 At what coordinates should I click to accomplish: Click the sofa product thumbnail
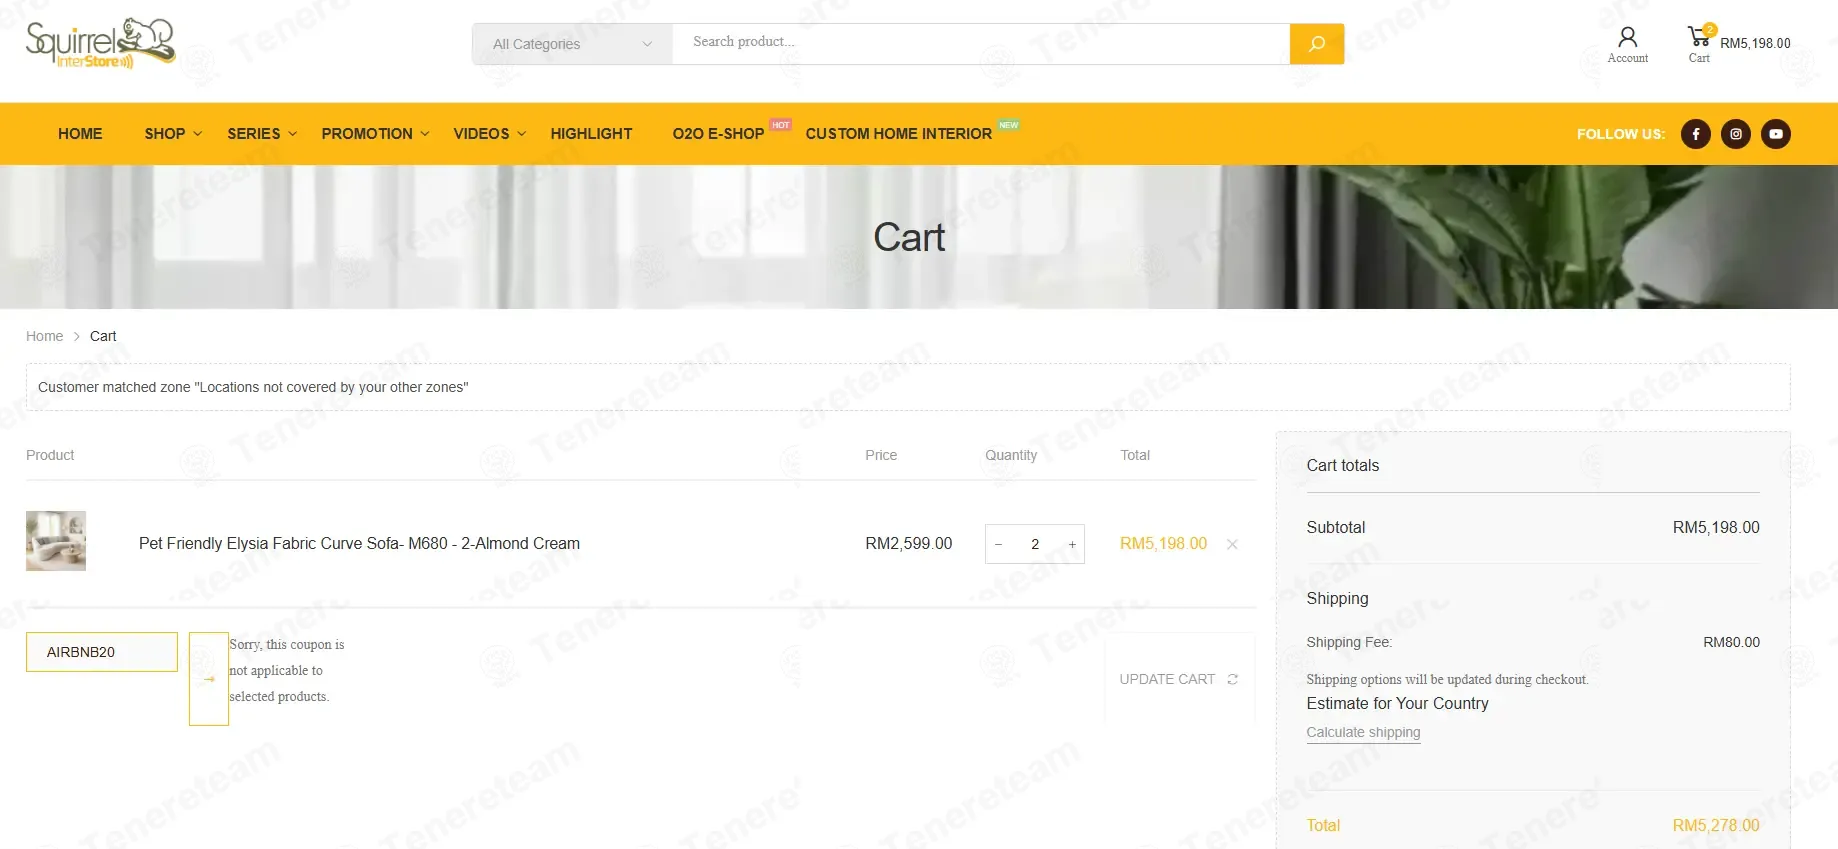56,541
